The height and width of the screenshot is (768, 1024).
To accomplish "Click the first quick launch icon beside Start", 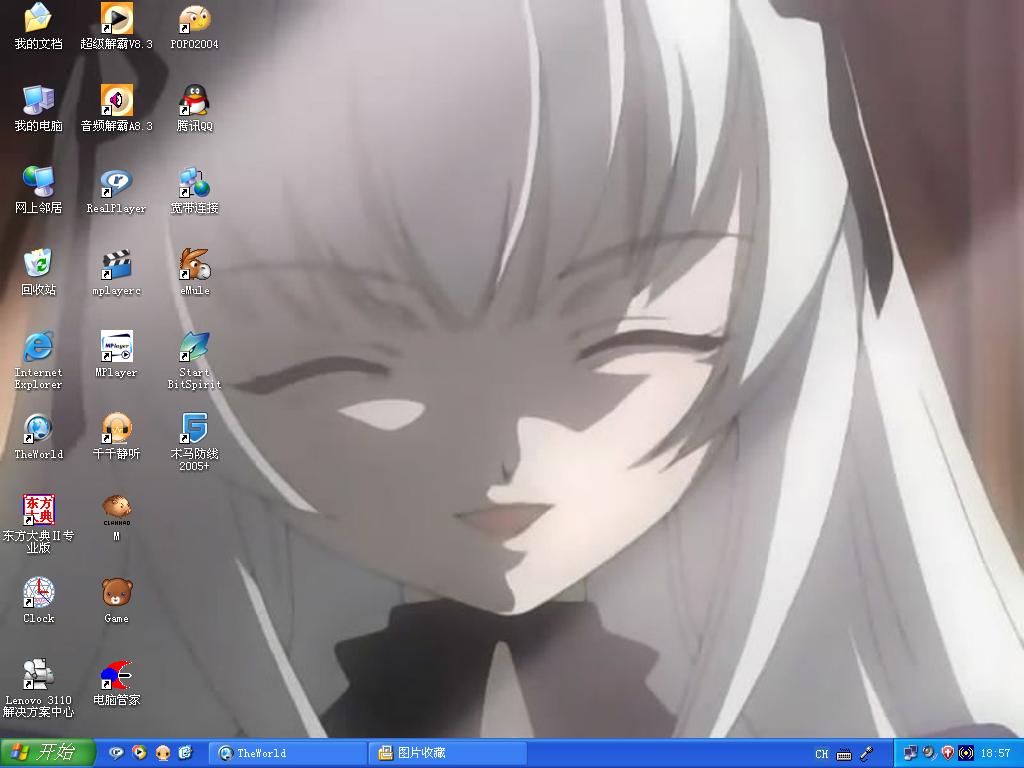I will pos(116,753).
